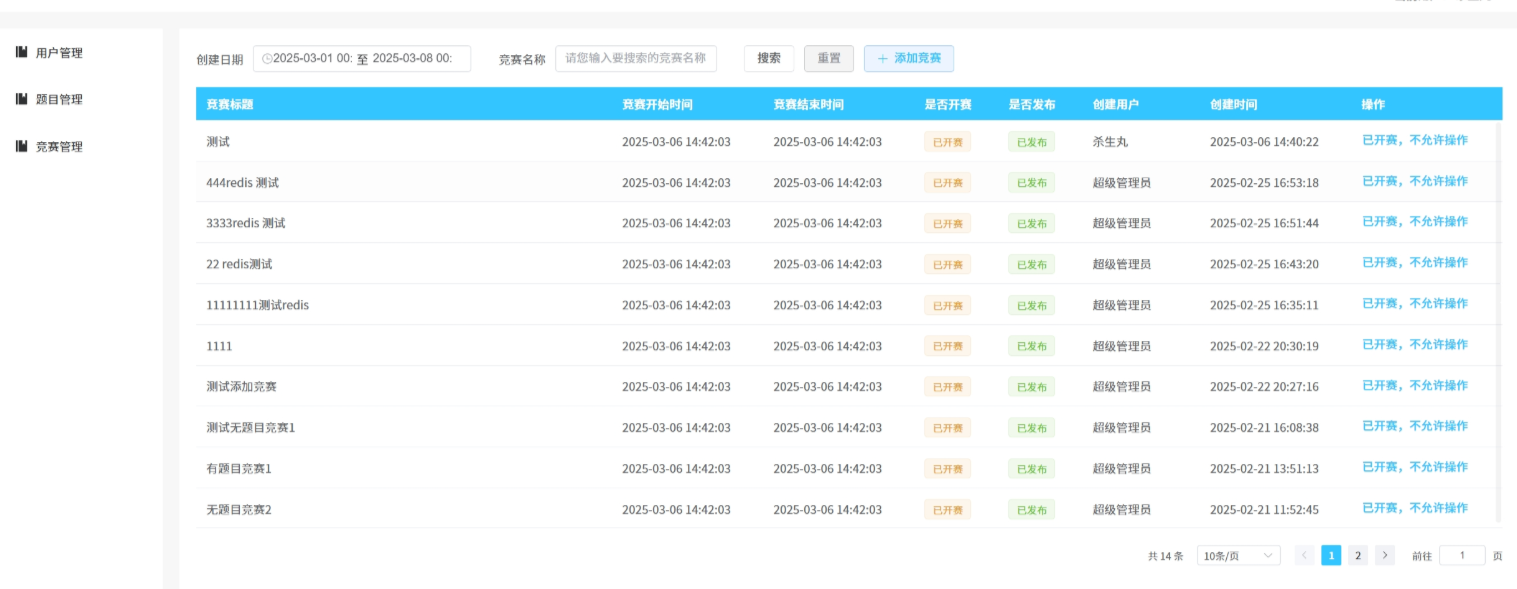
Task: Focus the 竞赛名称 search input
Action: point(636,59)
